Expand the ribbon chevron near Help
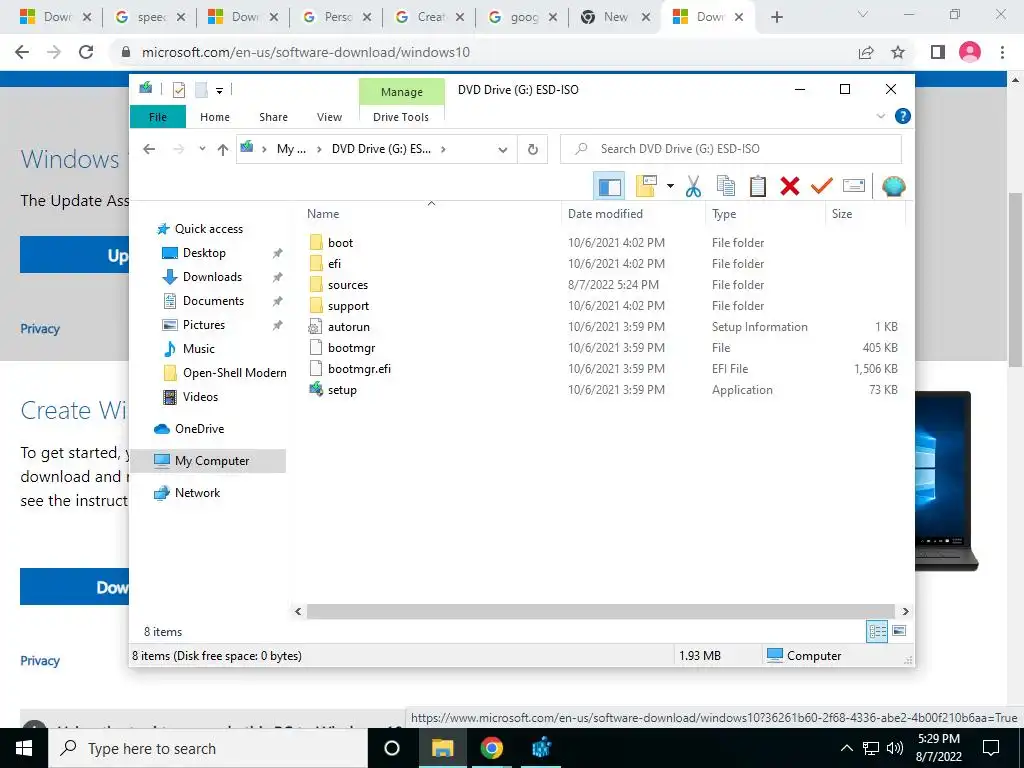 pos(880,116)
